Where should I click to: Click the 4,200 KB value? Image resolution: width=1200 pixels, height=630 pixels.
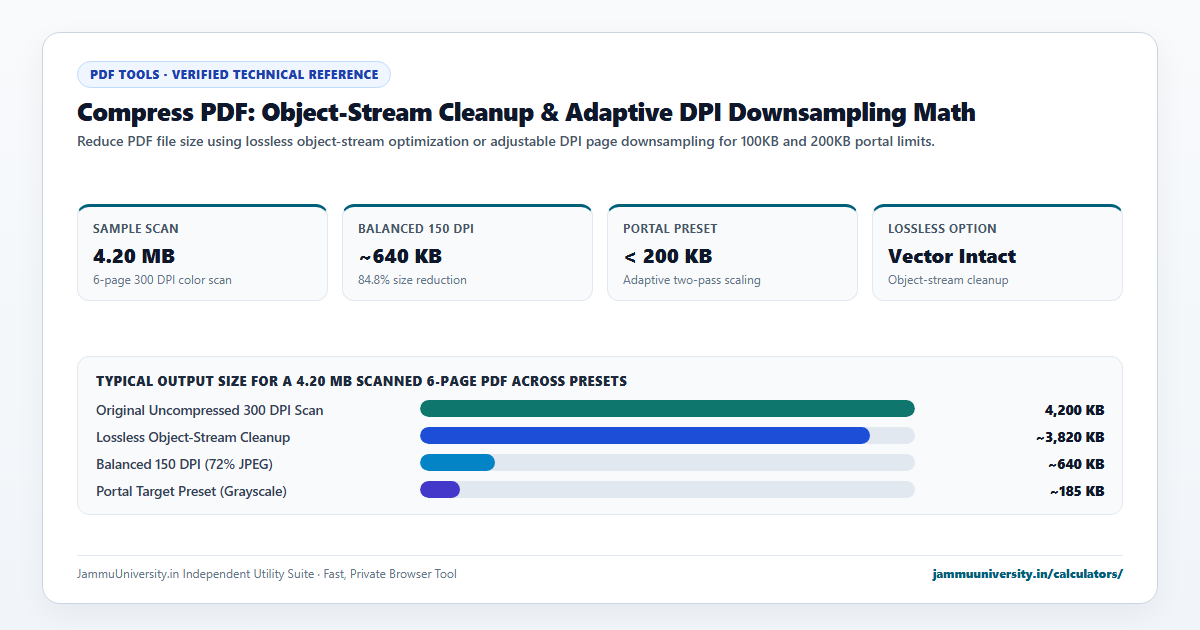(1074, 410)
